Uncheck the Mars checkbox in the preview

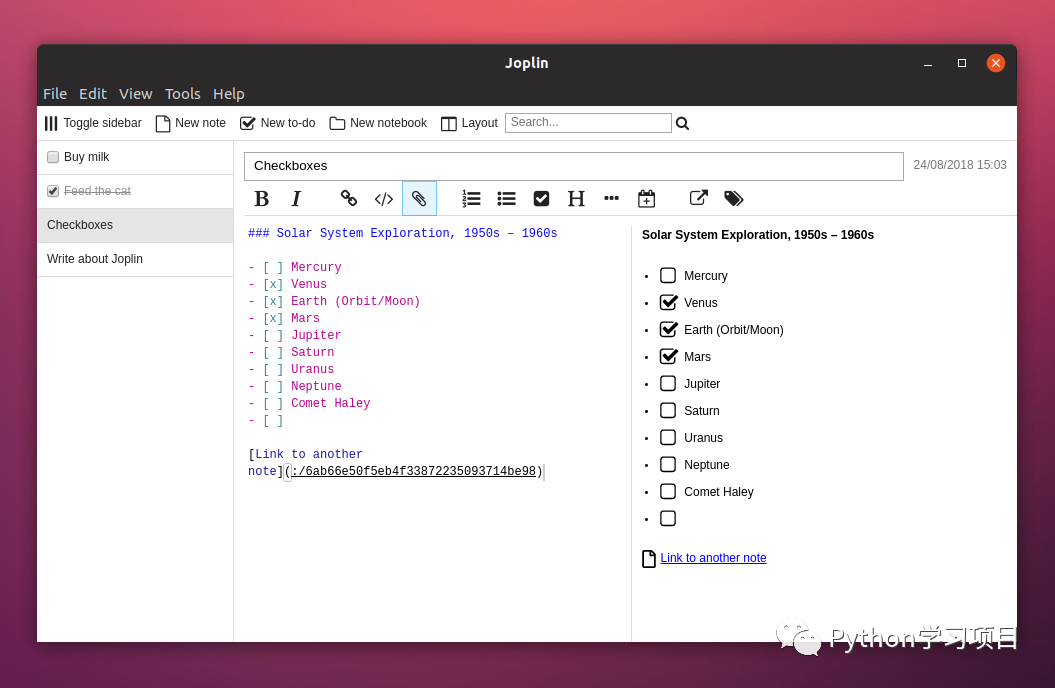[x=668, y=356]
